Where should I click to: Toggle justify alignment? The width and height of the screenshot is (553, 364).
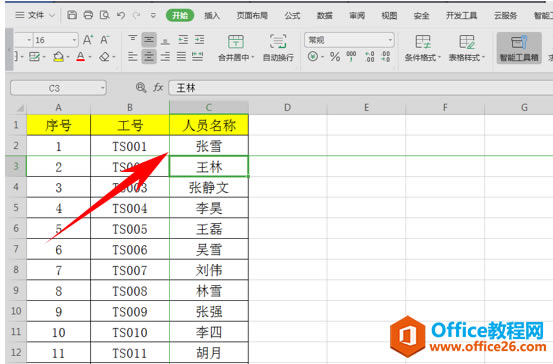click(x=181, y=56)
